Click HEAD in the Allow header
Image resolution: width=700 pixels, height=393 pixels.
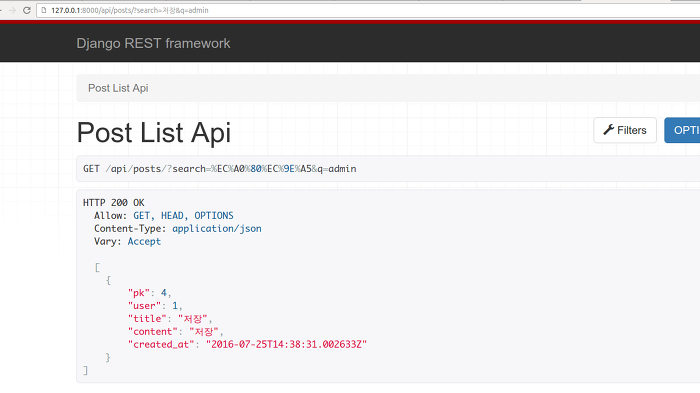click(172, 216)
